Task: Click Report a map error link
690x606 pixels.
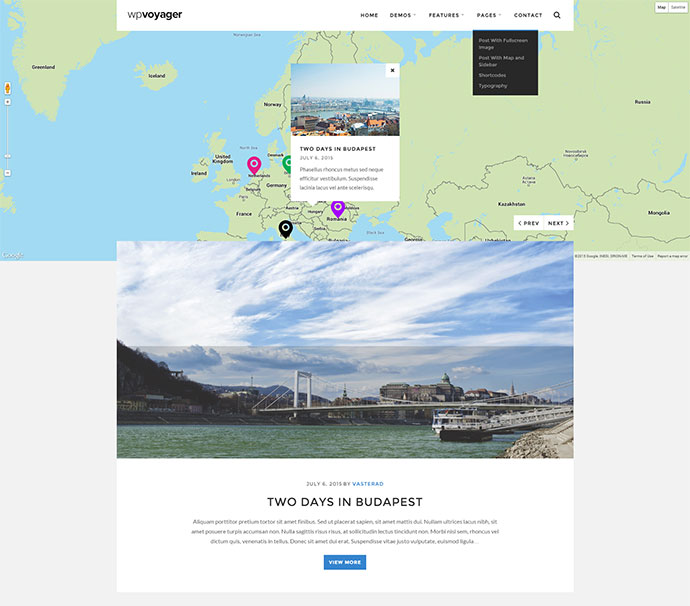Action: (x=672, y=256)
